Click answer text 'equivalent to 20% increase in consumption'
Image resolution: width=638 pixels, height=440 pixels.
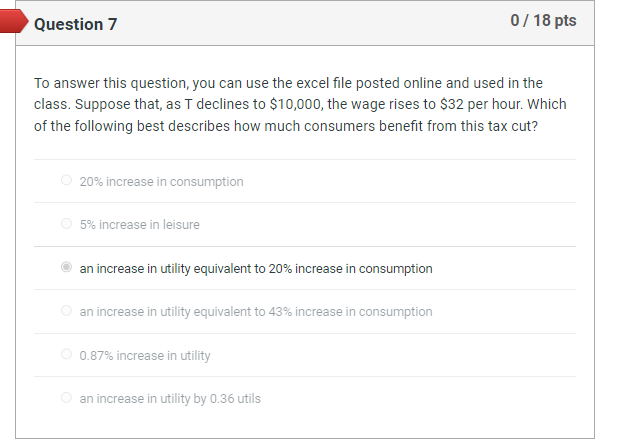256,268
